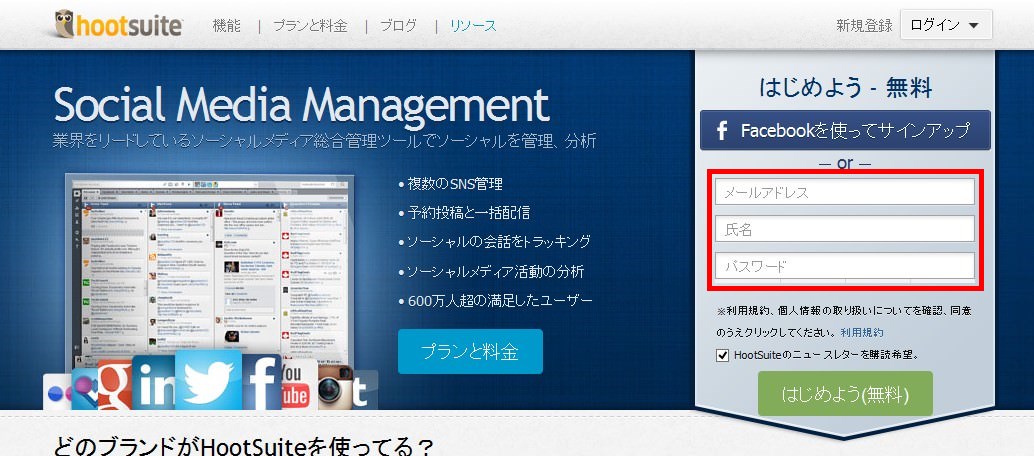The width and height of the screenshot is (1034, 456).
Task: Click the Instagram camera icon
Action: [335, 387]
